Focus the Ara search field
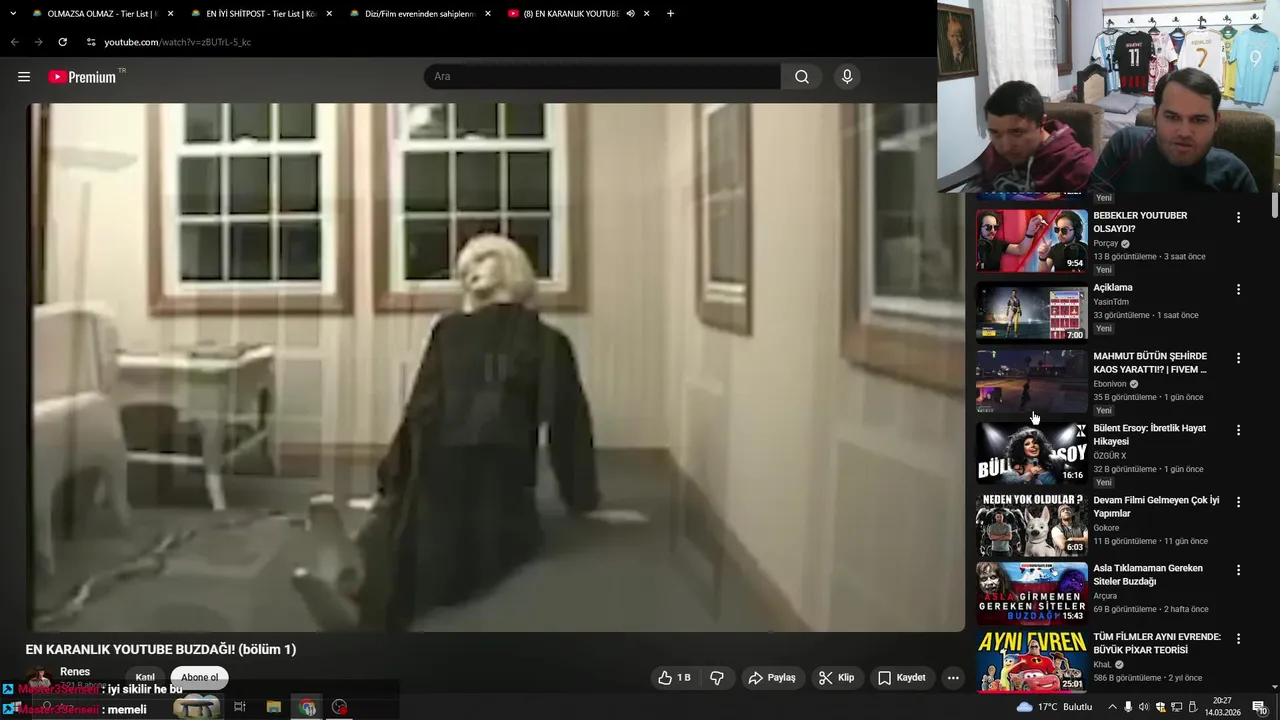 click(603, 77)
